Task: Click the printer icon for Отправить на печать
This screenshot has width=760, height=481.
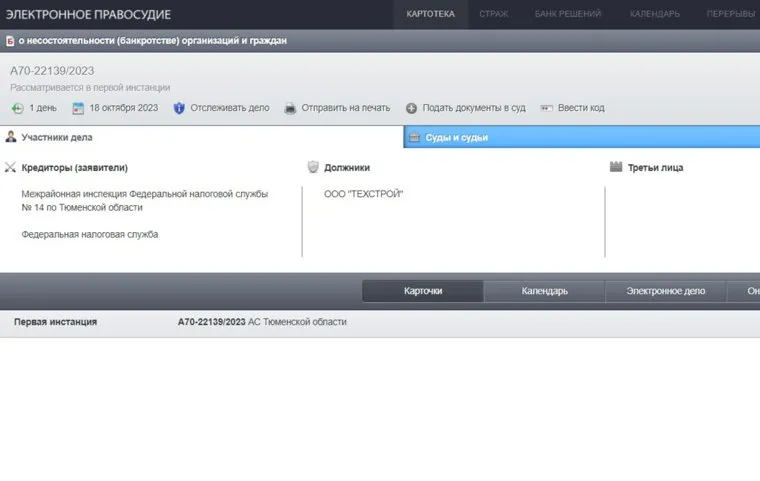Action: coord(290,108)
